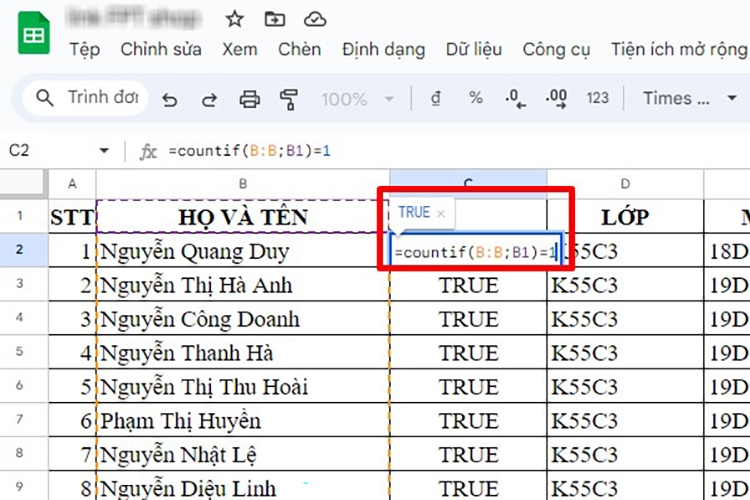Select cell Nguyễn Nhật Lệ

pos(243,455)
